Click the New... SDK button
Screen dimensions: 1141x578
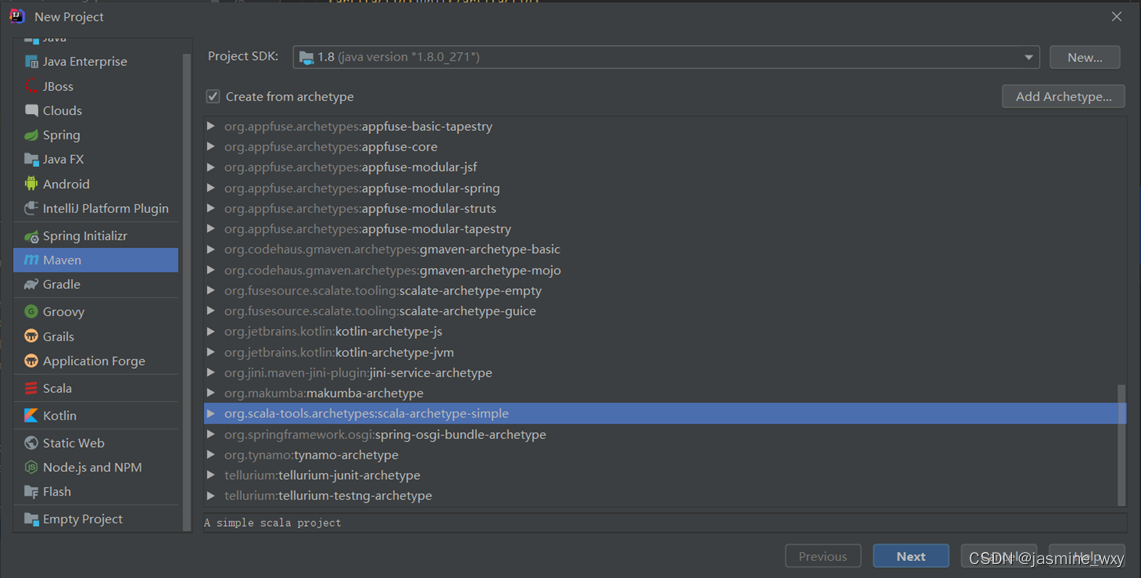[x=1084, y=57]
